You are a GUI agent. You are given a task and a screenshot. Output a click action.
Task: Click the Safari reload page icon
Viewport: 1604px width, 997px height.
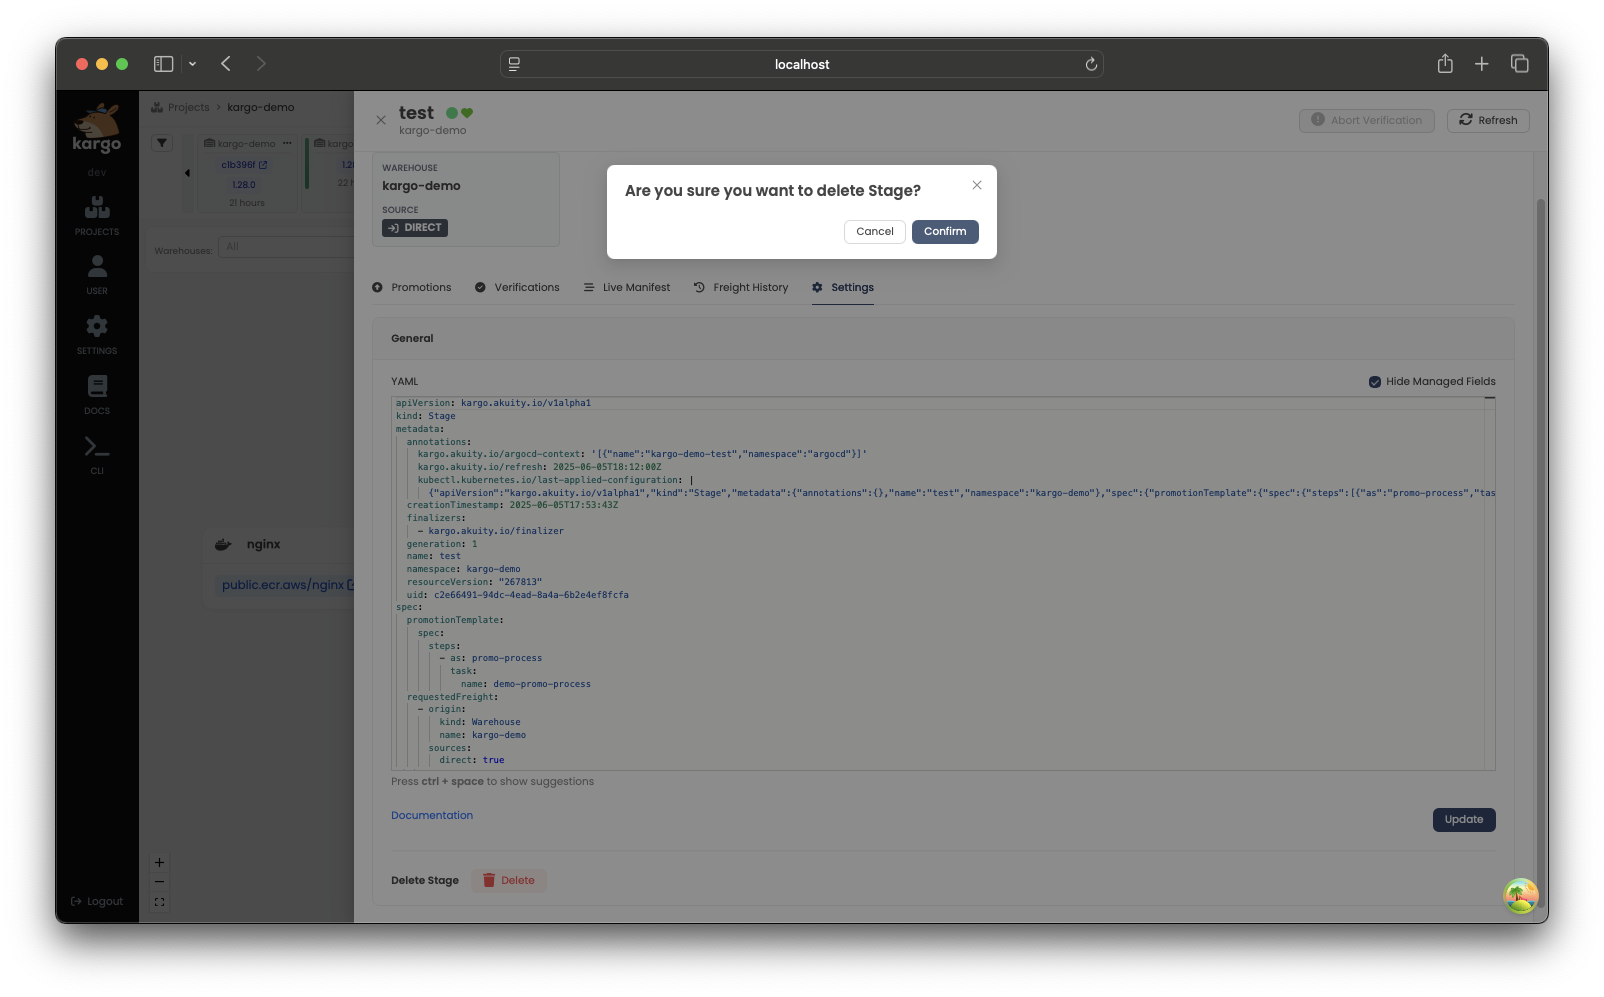point(1091,64)
